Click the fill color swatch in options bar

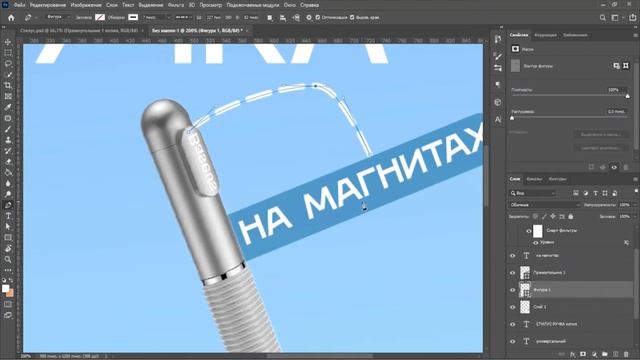(100, 18)
